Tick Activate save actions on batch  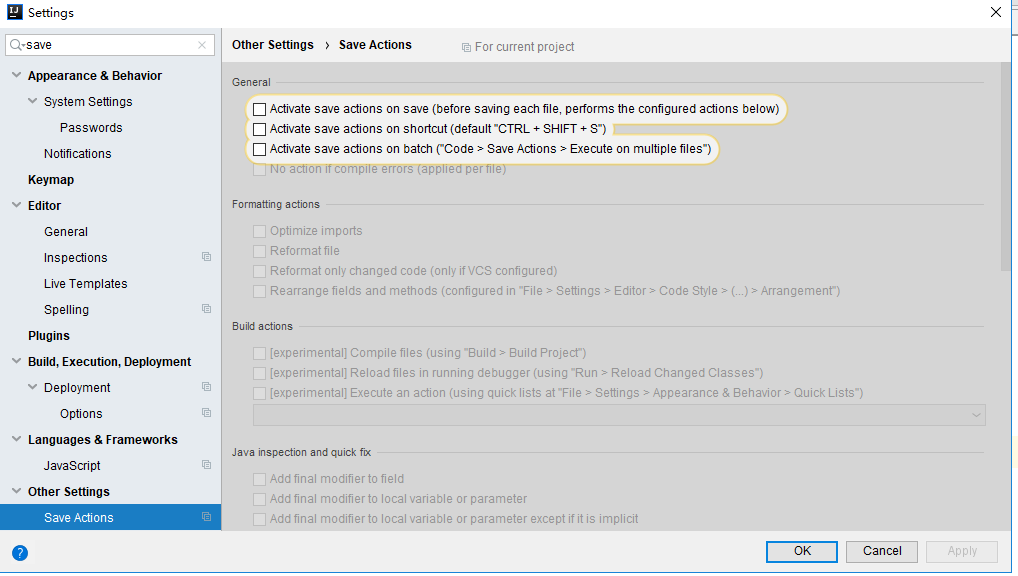point(260,149)
